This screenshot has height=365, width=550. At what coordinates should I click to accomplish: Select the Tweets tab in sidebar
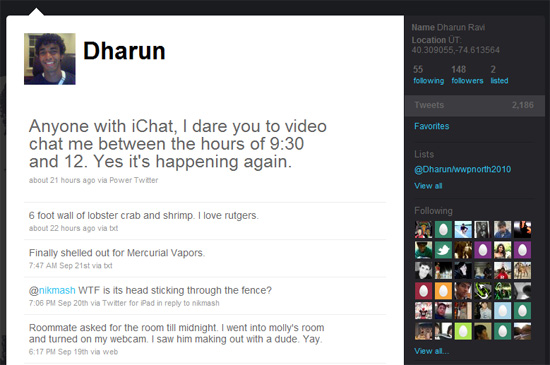pyautogui.click(x=474, y=105)
